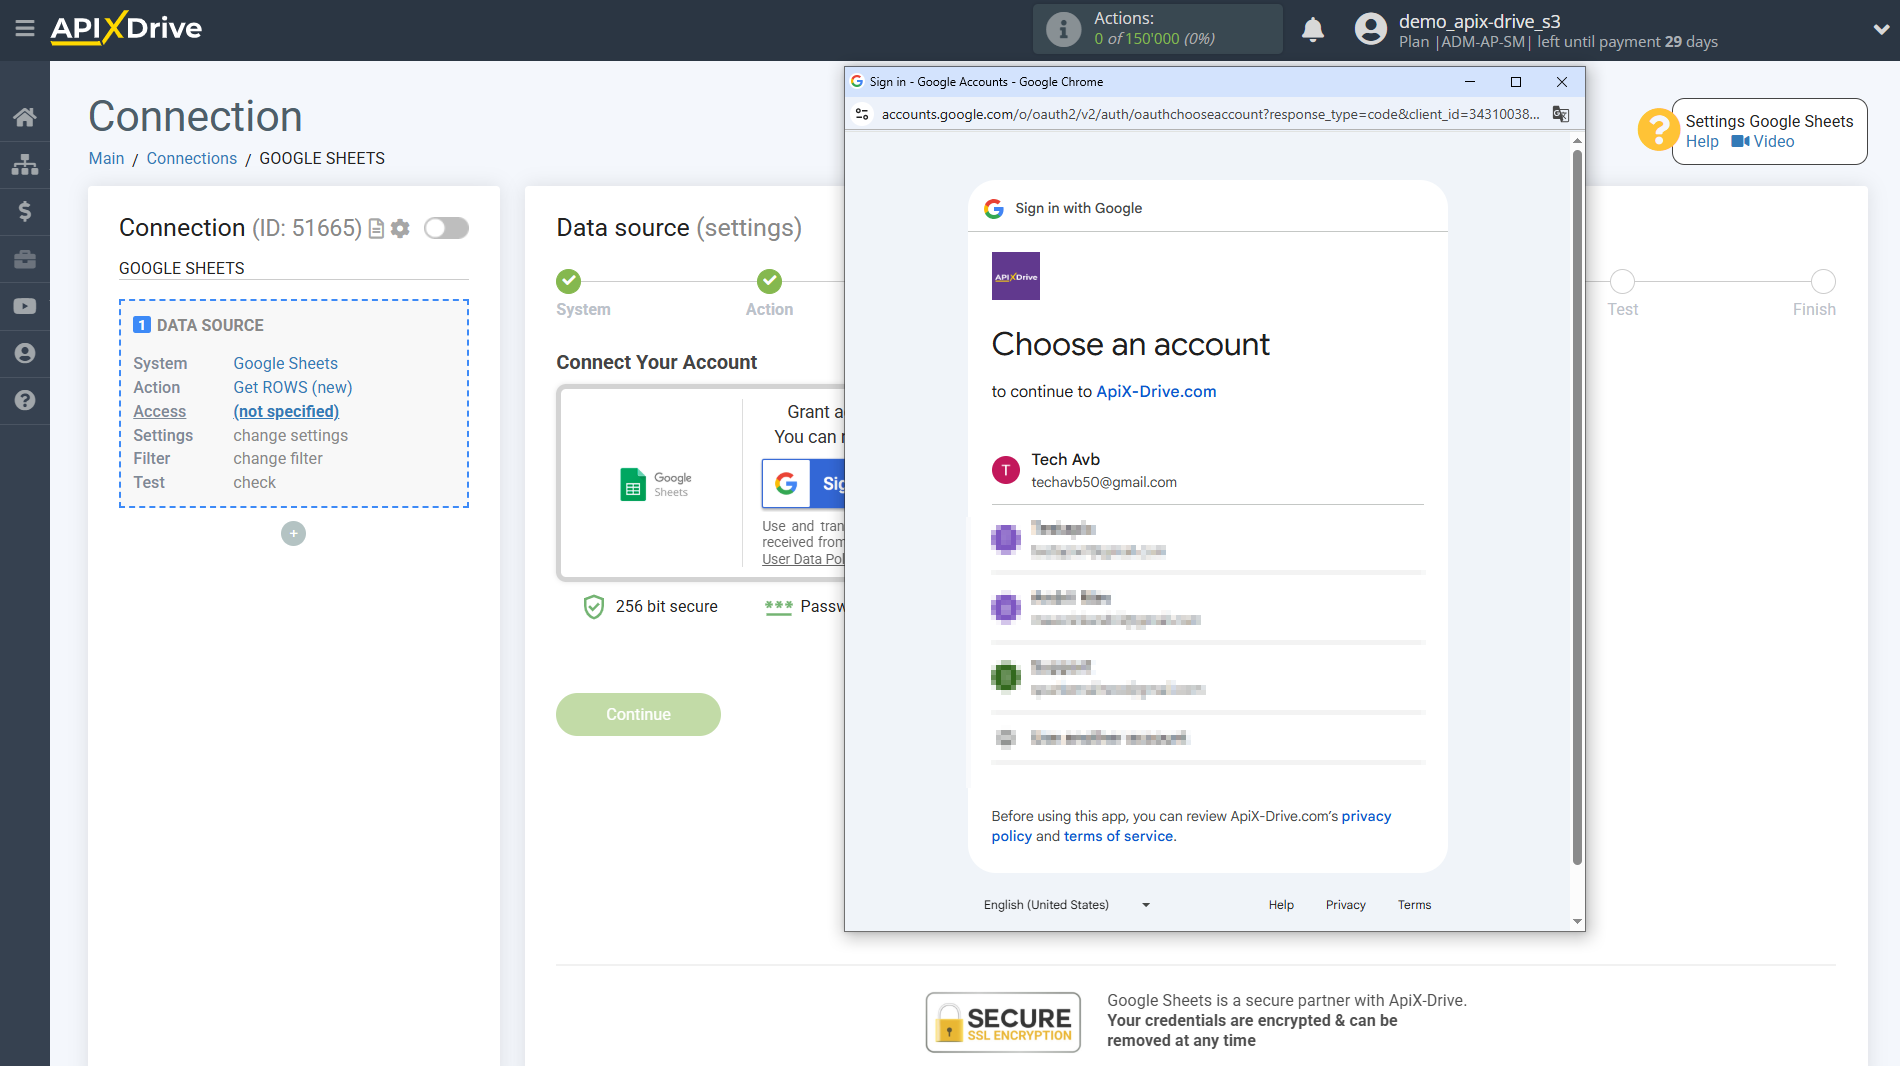This screenshot has width=1900, height=1066.
Task: Click check test text
Action: coord(255,482)
